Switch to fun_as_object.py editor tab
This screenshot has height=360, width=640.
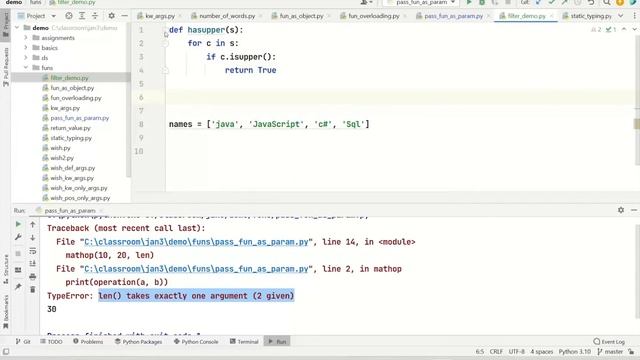pyautogui.click(x=301, y=16)
